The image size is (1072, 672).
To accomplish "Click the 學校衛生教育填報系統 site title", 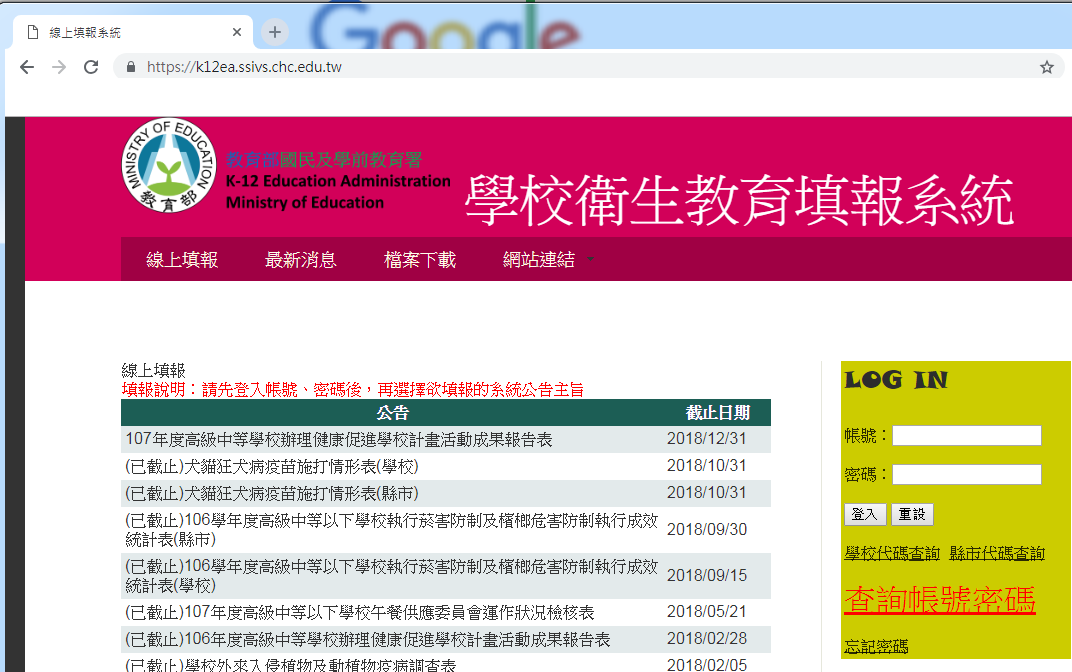I will coord(739,200).
